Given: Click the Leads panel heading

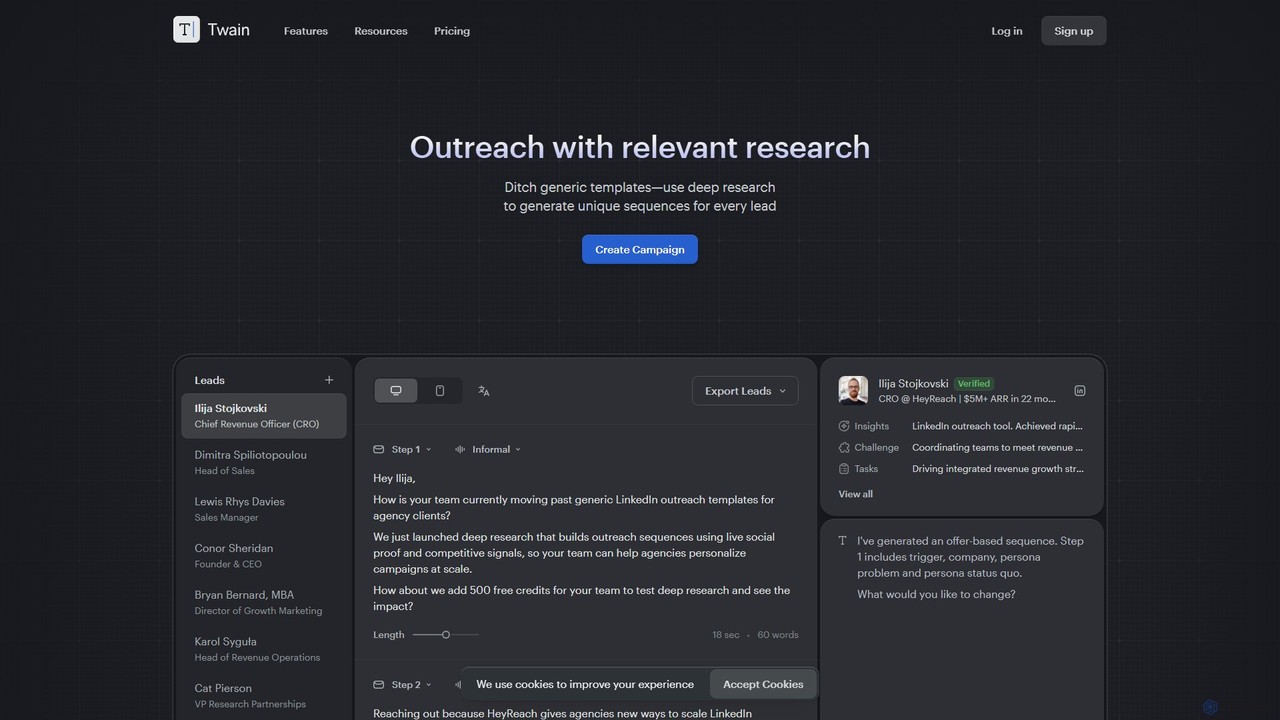Looking at the screenshot, I should tap(210, 380).
